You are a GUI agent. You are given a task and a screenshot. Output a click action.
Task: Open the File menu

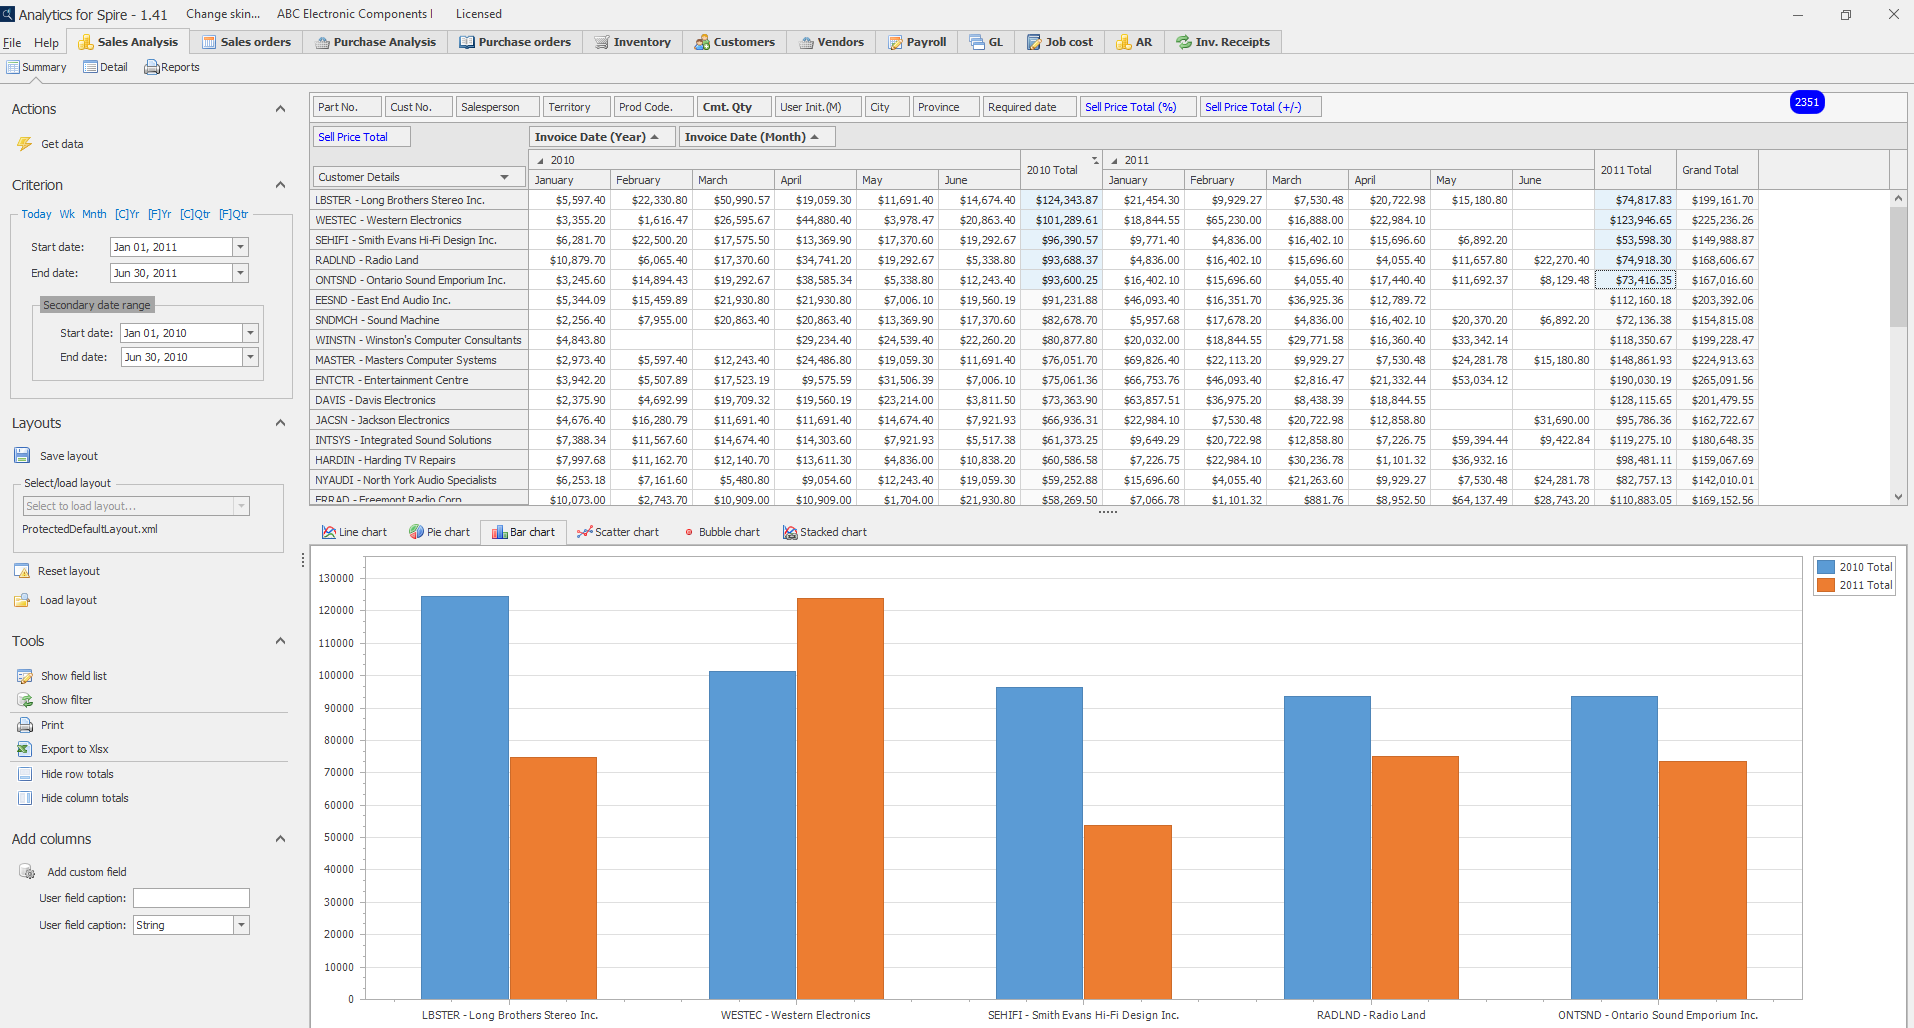click(x=12, y=43)
